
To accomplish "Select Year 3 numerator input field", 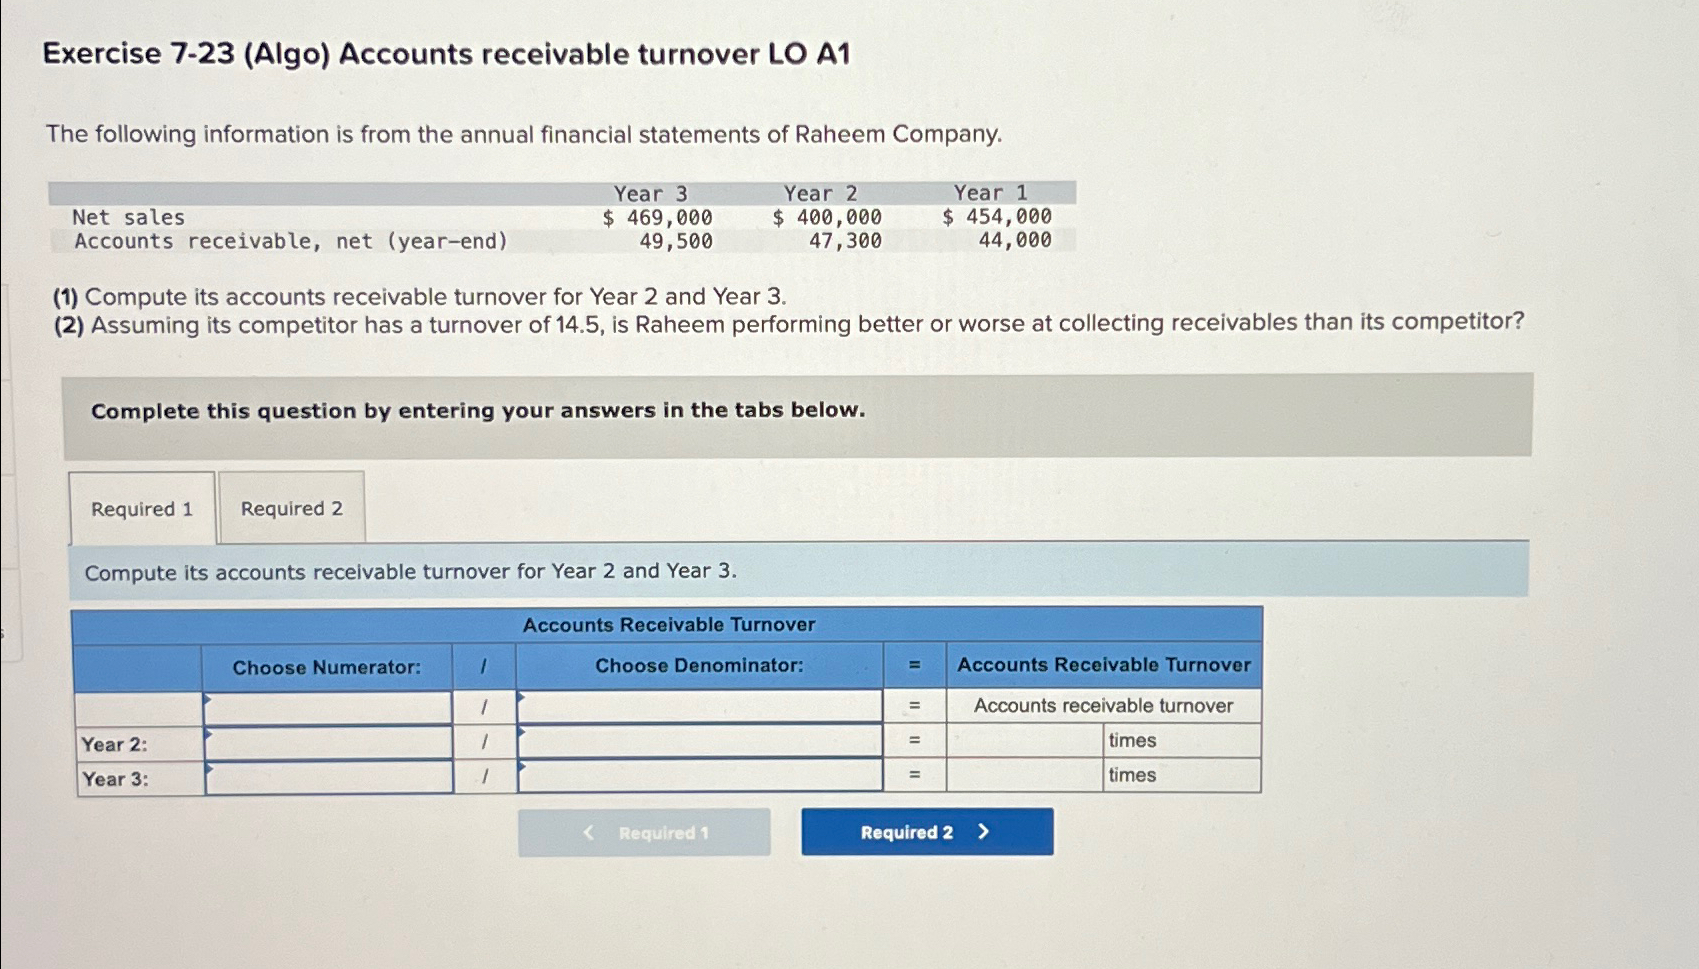I will pos(328,777).
